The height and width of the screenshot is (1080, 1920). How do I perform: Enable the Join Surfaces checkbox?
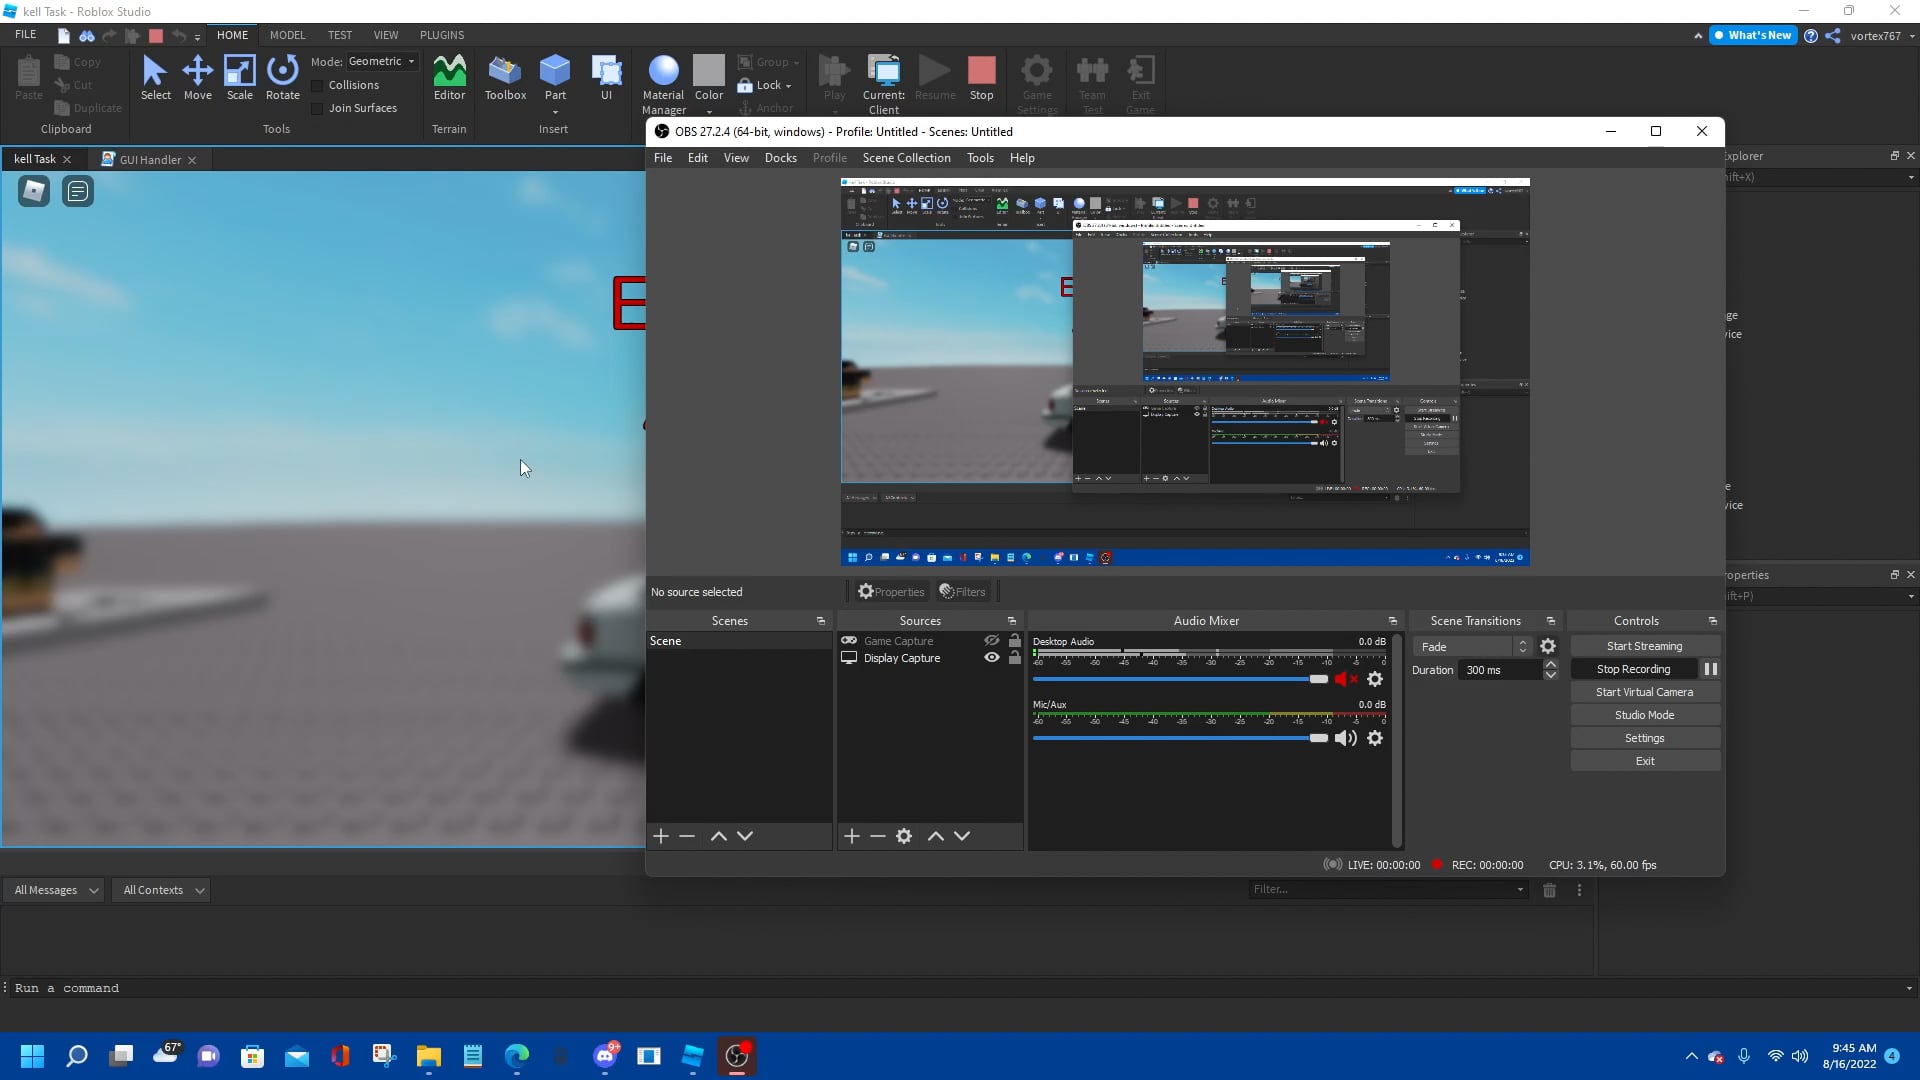318,108
